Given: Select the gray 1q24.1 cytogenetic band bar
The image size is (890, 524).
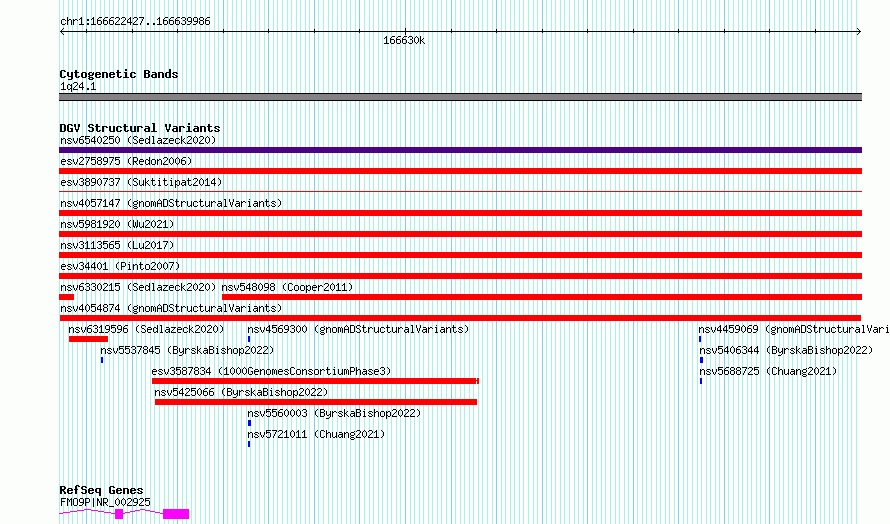Looking at the screenshot, I should pos(460,97).
